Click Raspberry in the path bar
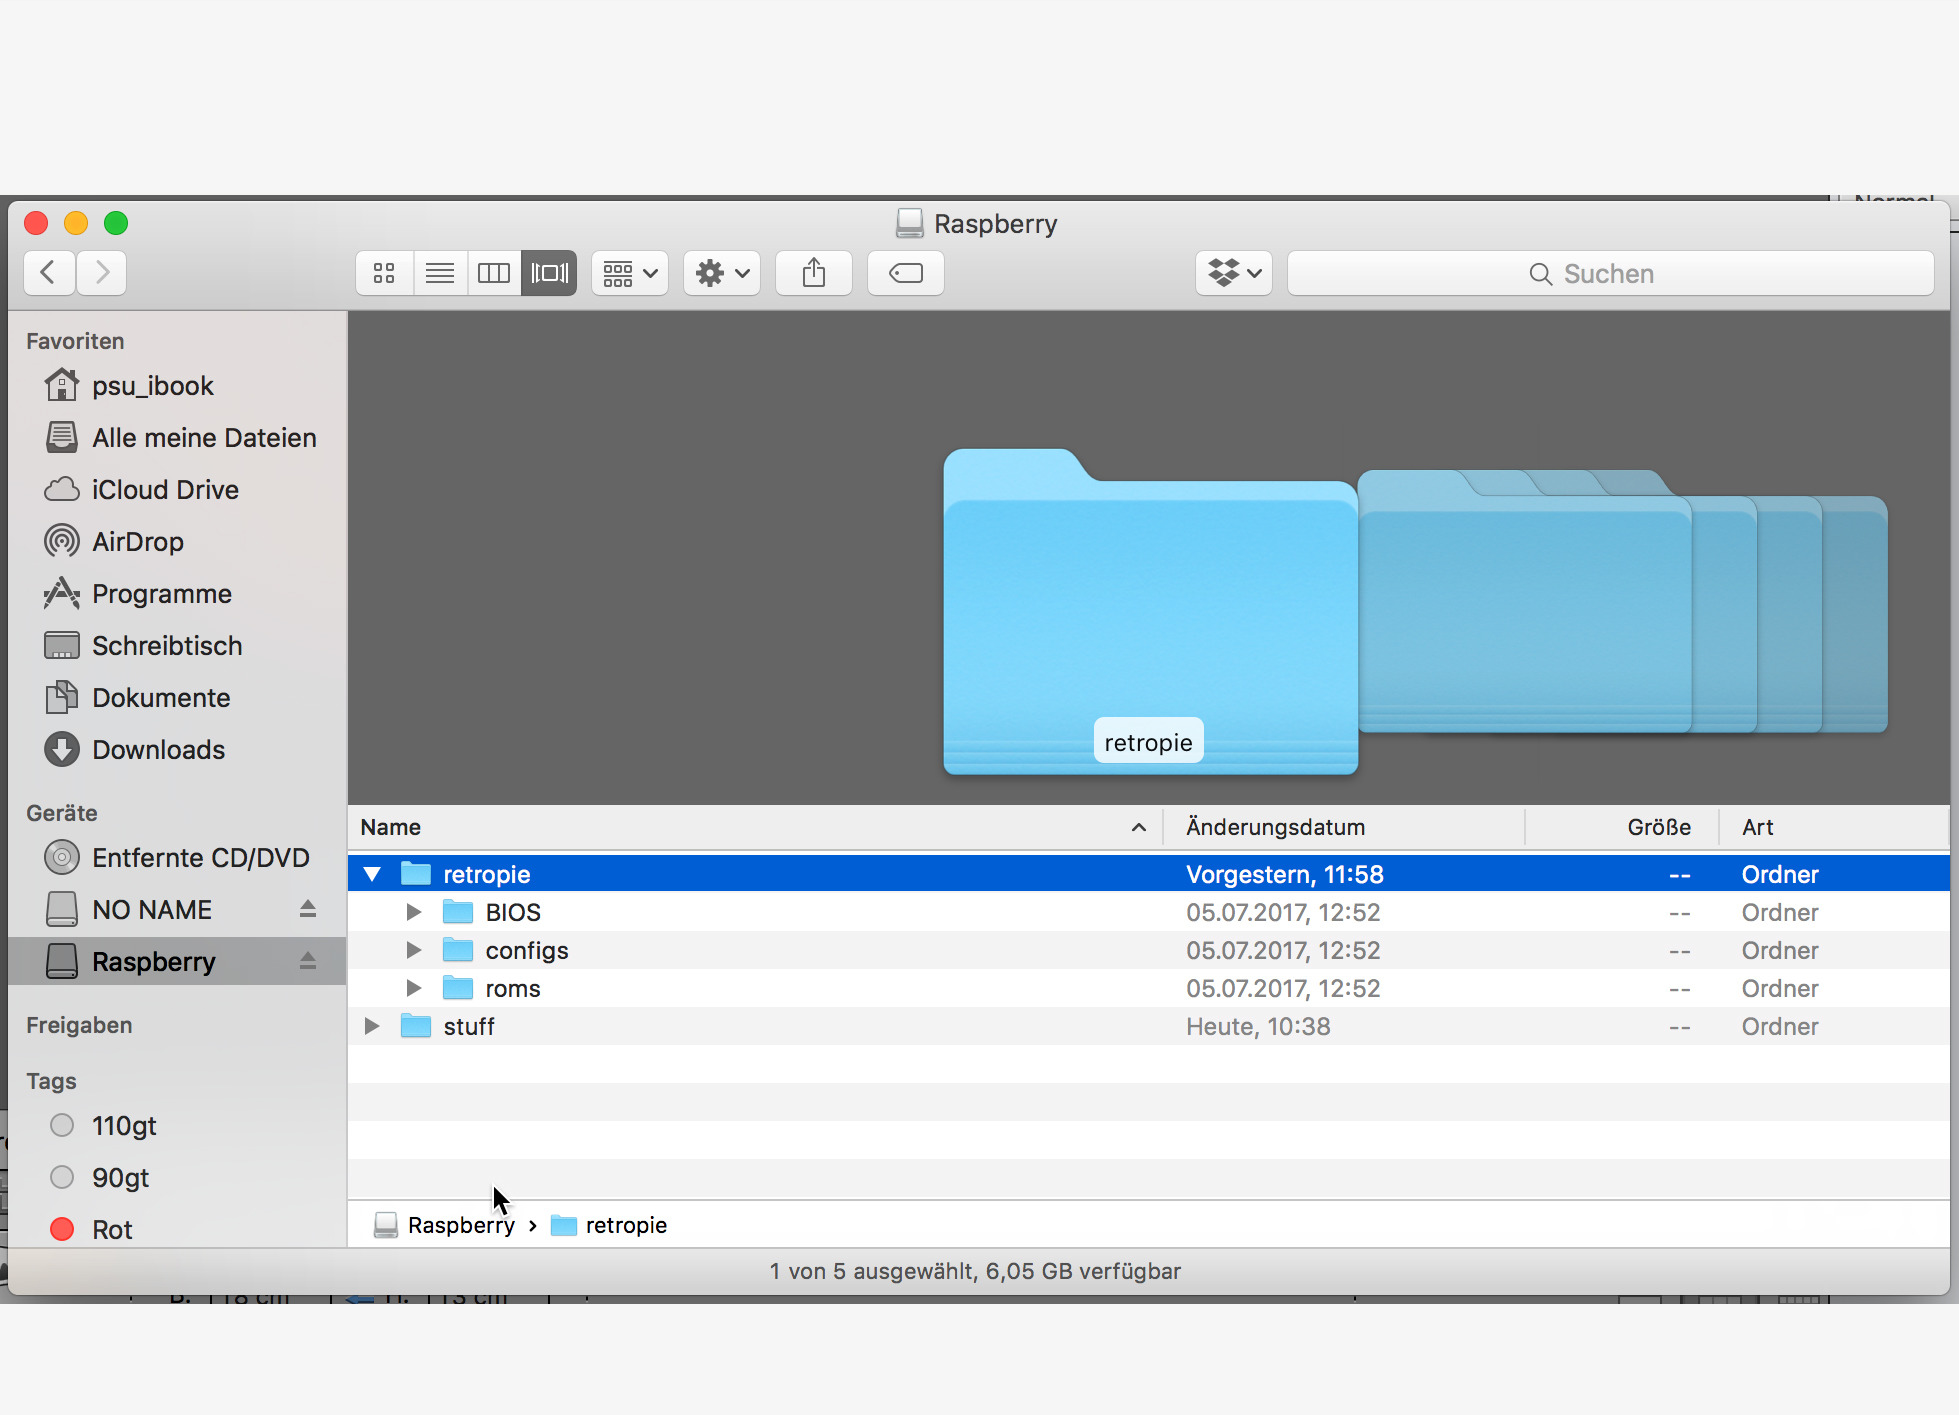Screen dimensions: 1959x1415 pos(460,1225)
